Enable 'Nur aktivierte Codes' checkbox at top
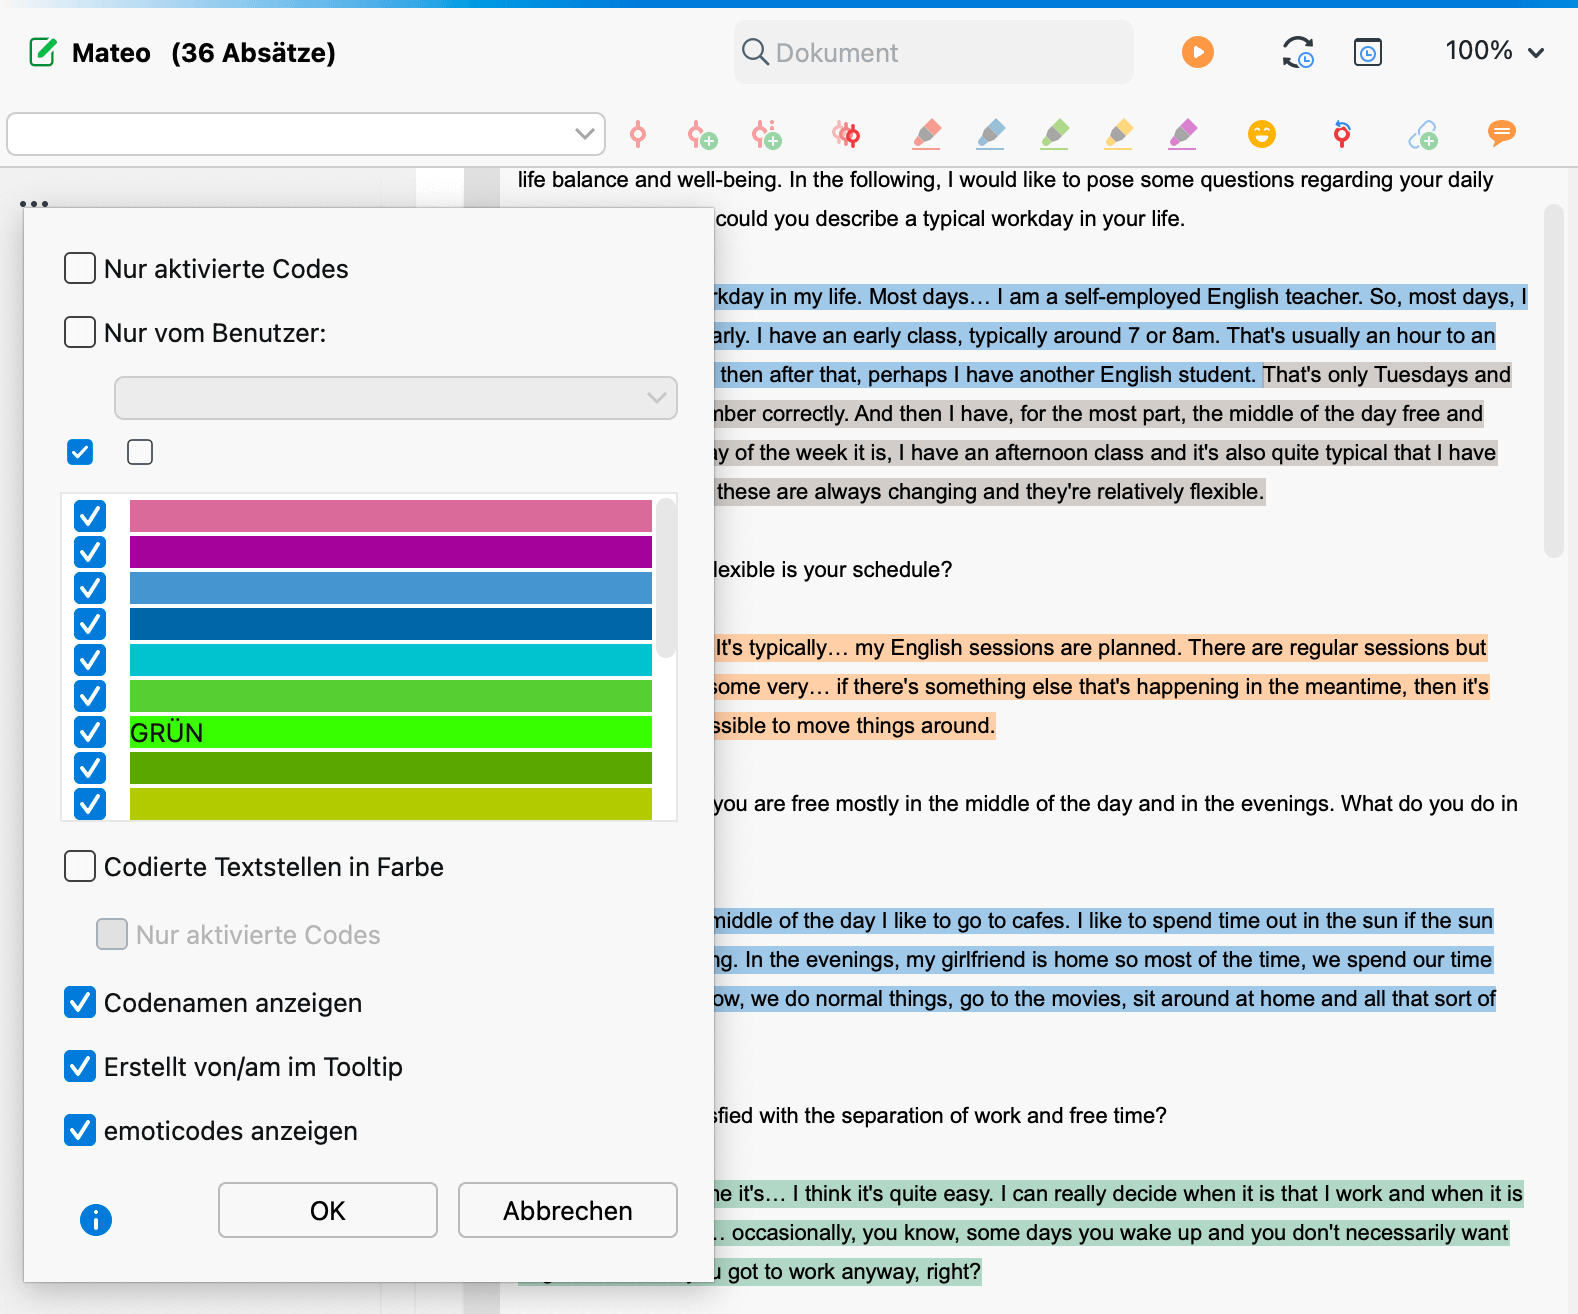This screenshot has height=1314, width=1578. (80, 269)
